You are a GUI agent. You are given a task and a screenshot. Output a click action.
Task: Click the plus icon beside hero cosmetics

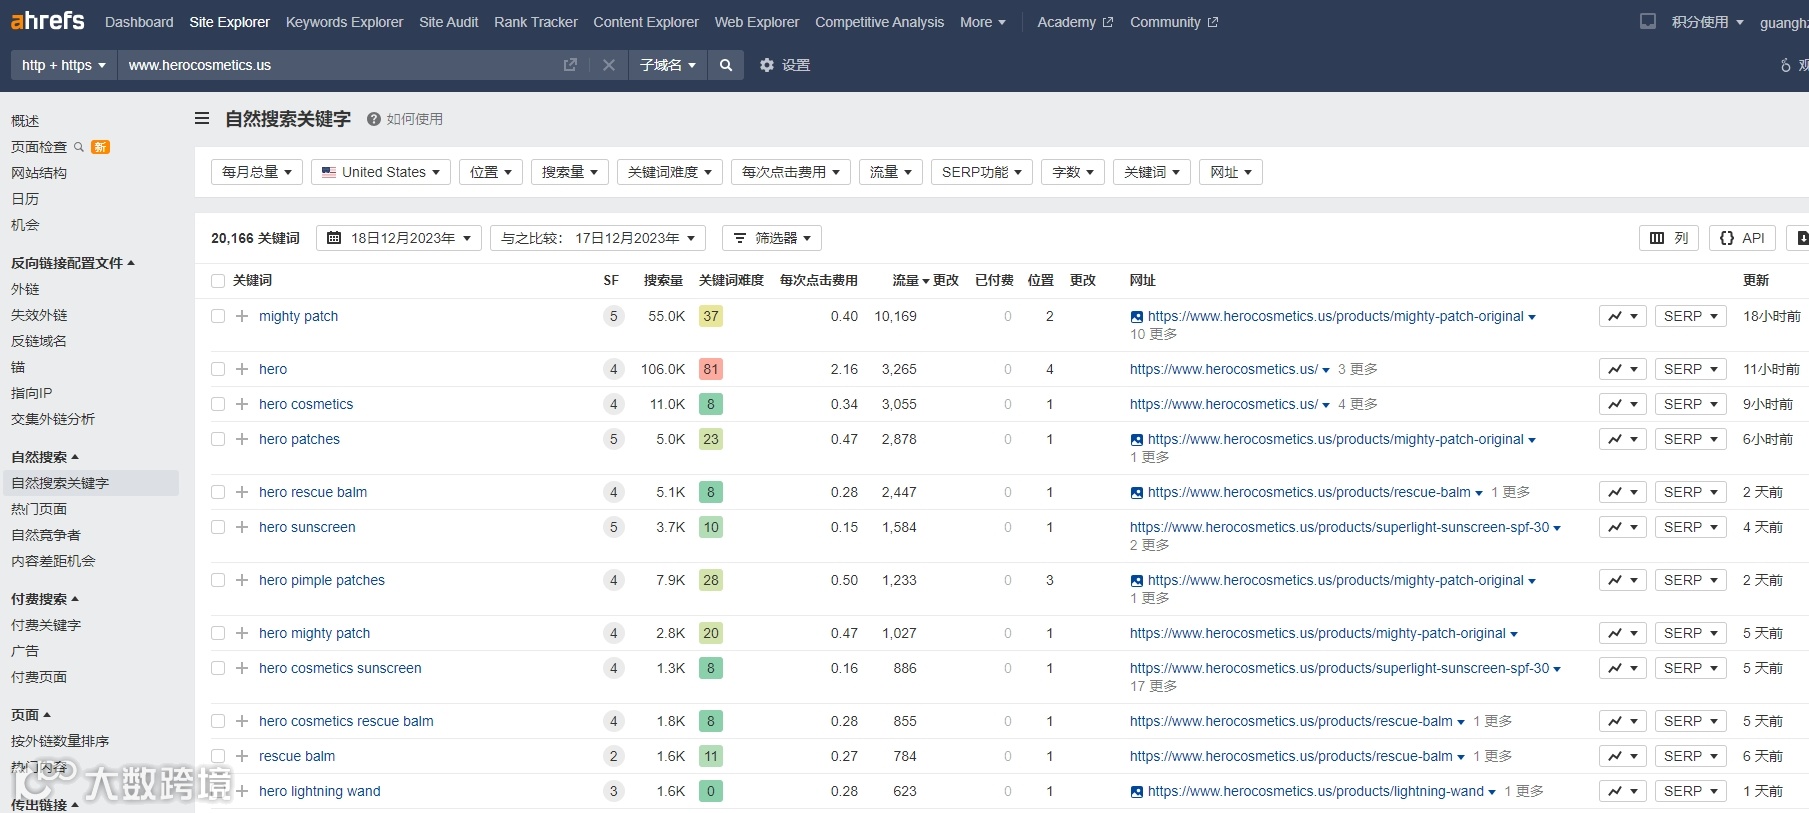point(242,404)
